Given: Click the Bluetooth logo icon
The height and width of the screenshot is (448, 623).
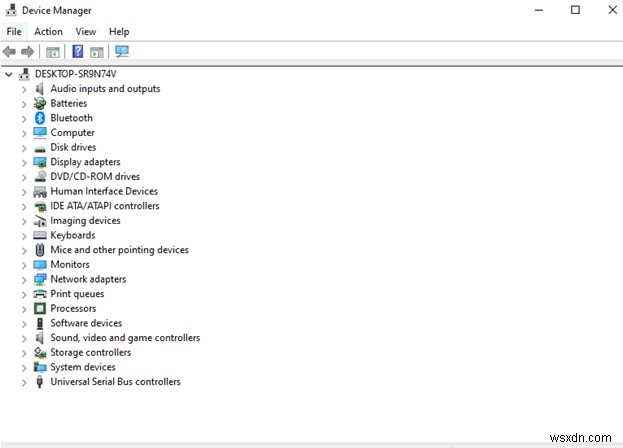Looking at the screenshot, I should 40,118.
